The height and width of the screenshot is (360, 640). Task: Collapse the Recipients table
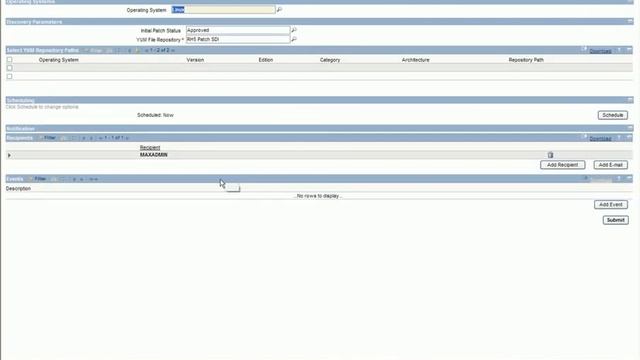pyautogui.click(x=629, y=138)
